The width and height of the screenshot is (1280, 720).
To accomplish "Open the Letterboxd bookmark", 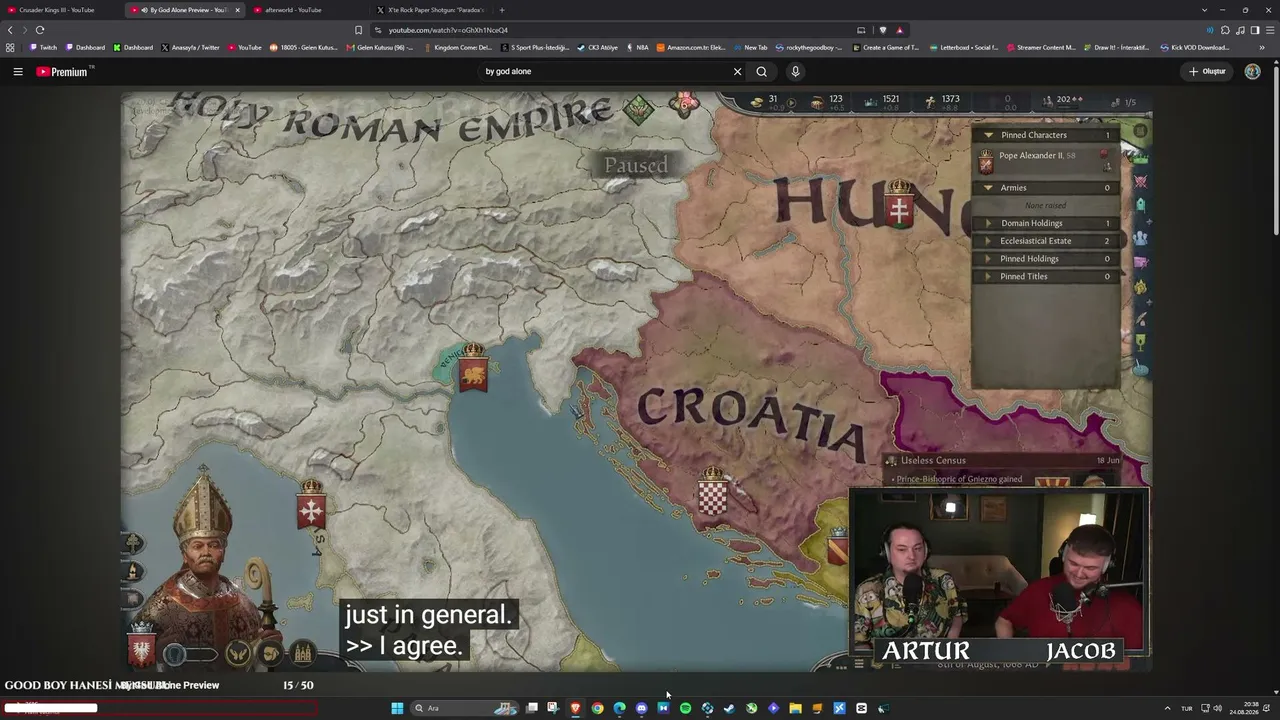I will tap(964, 48).
